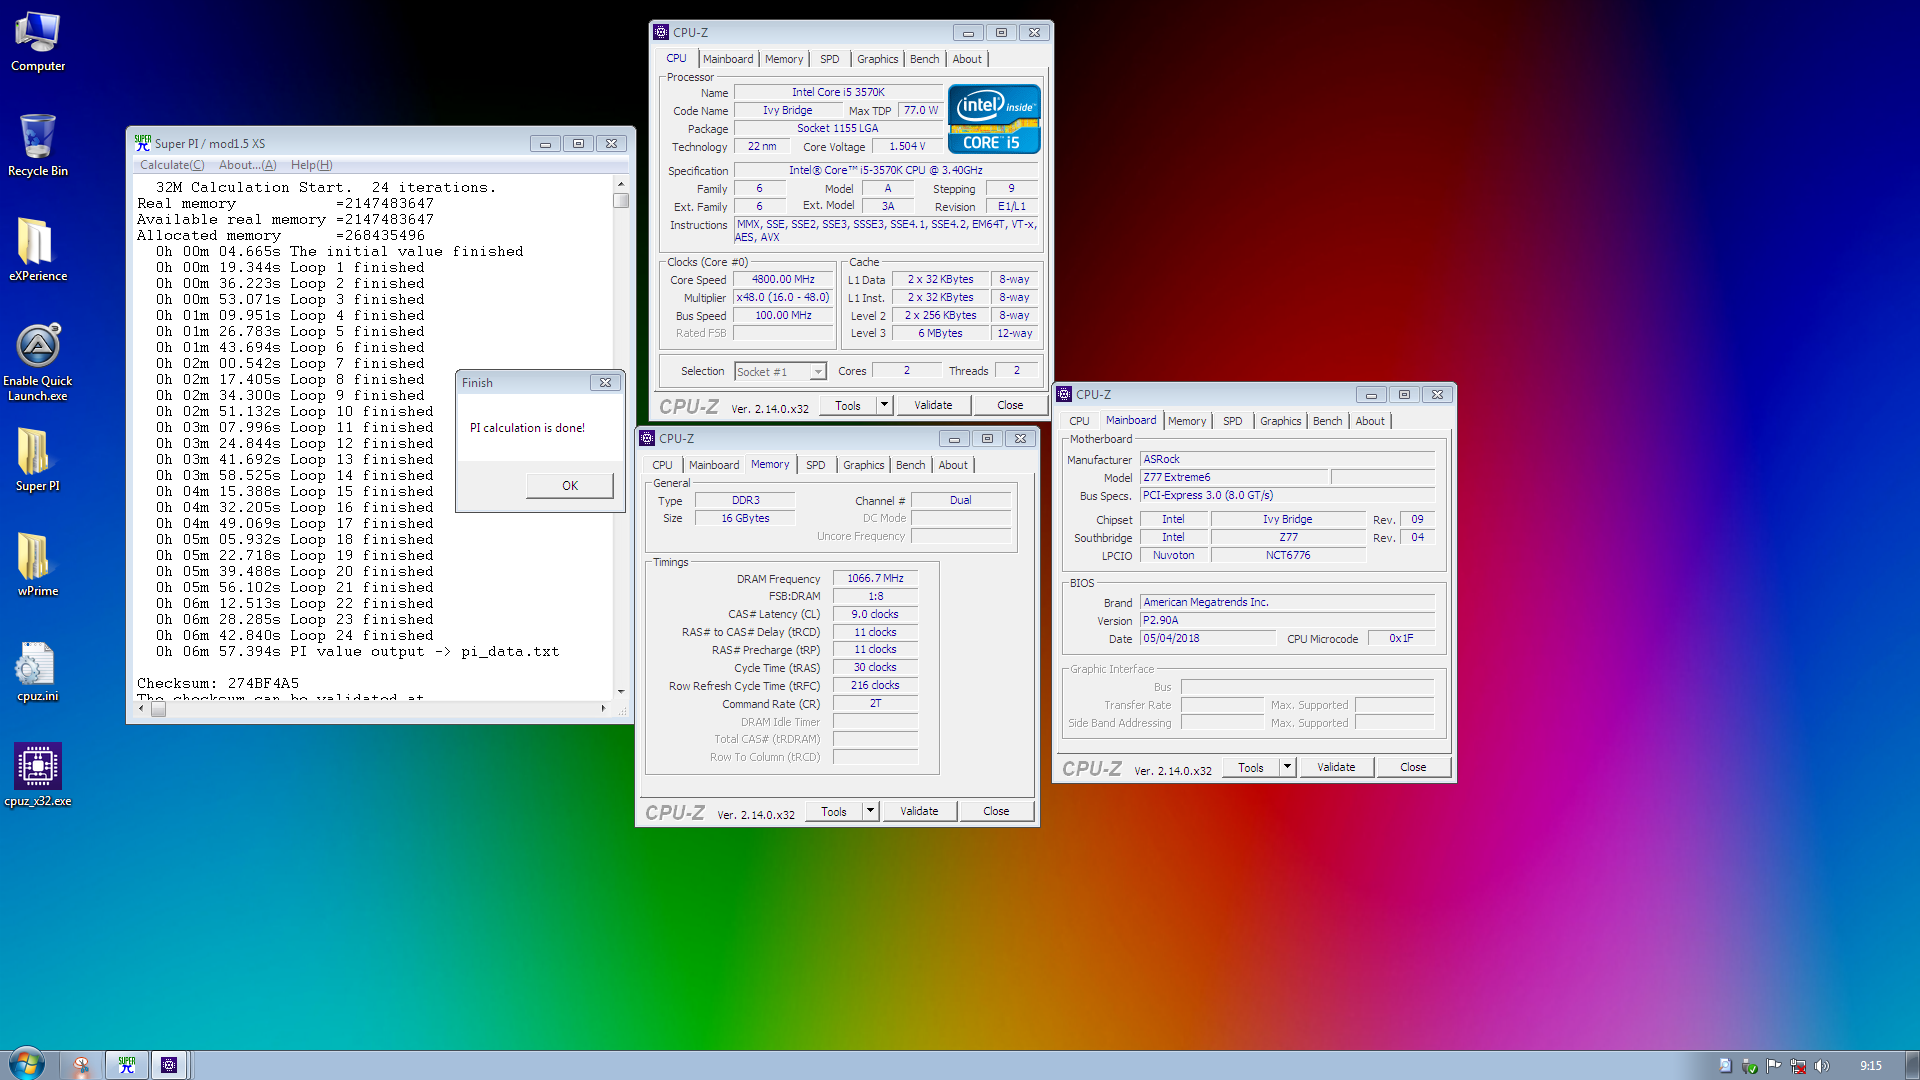Click the Checksum: 274BF4A5 line
This screenshot has width=1920, height=1080.
(x=218, y=683)
